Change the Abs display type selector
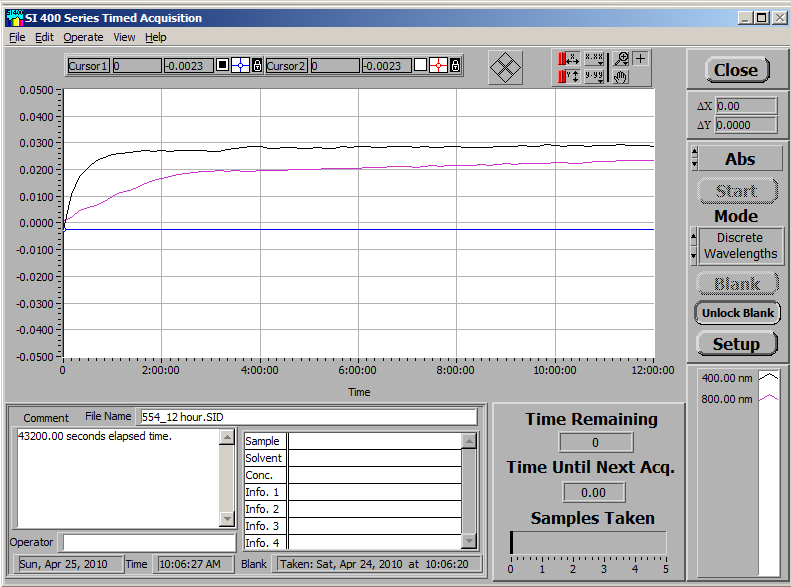 pos(695,159)
